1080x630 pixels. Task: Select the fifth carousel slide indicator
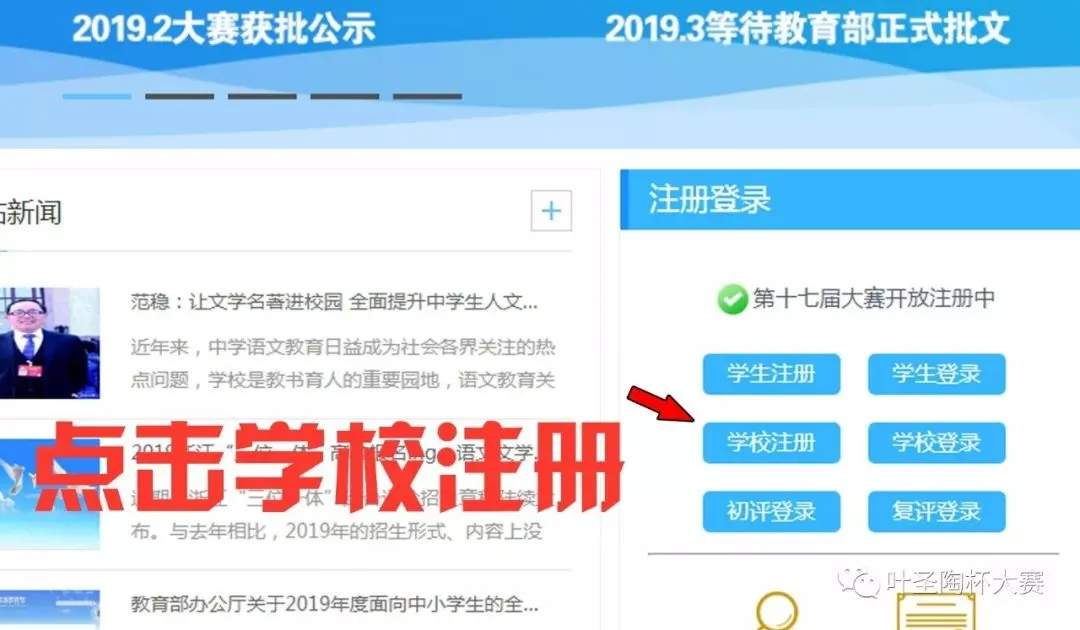point(427,96)
